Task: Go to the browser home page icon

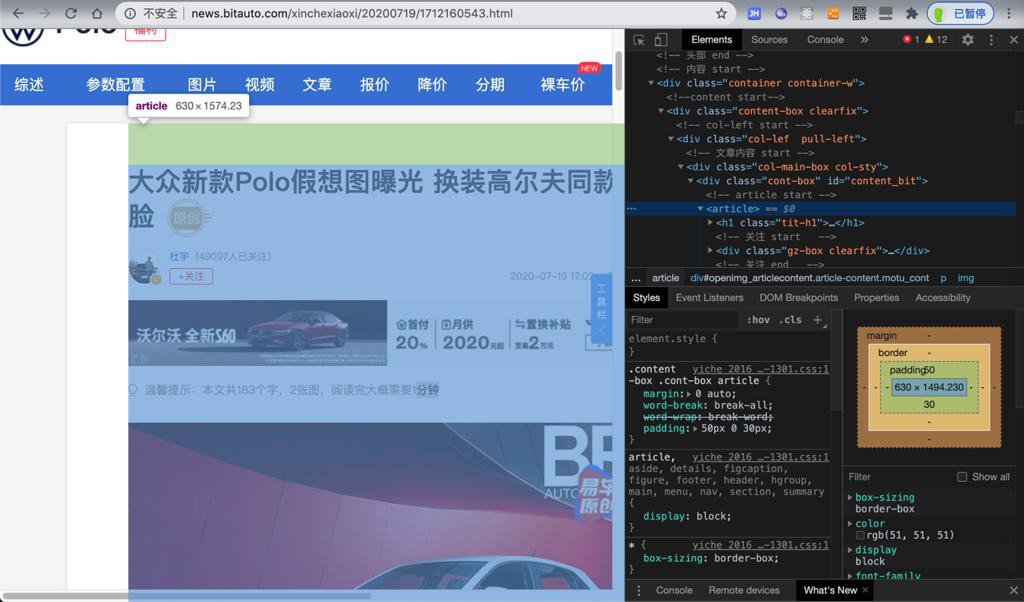Action: tap(97, 13)
